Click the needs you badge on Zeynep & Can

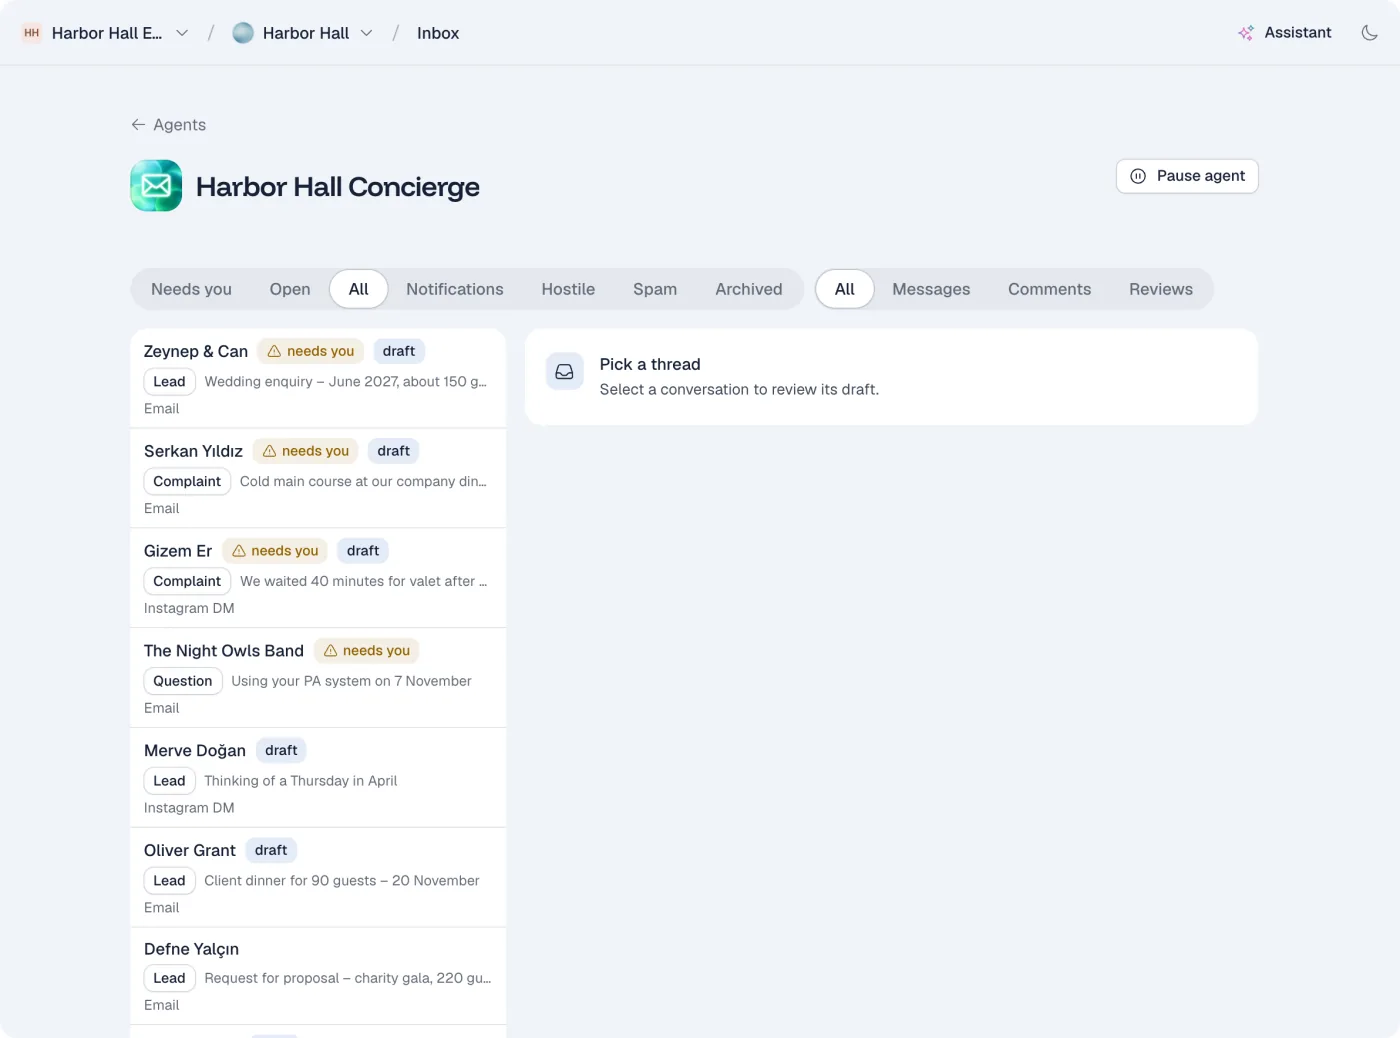[x=311, y=351]
